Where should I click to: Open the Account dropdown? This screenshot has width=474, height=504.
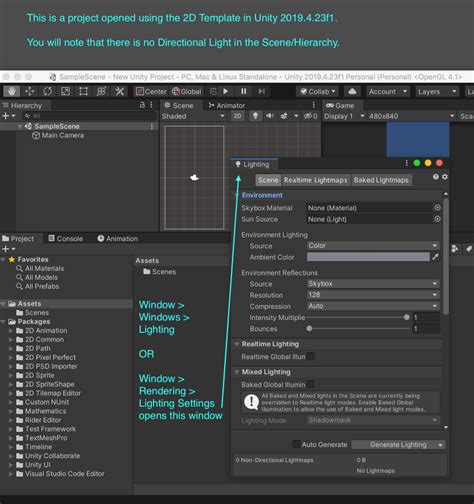[x=387, y=91]
